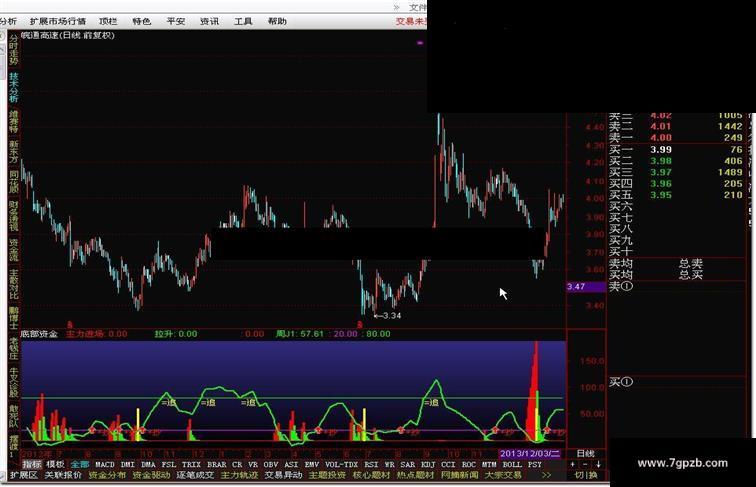This screenshot has height=487, width=756.
Task: Switch indicator to DMA
Action: coord(148,464)
